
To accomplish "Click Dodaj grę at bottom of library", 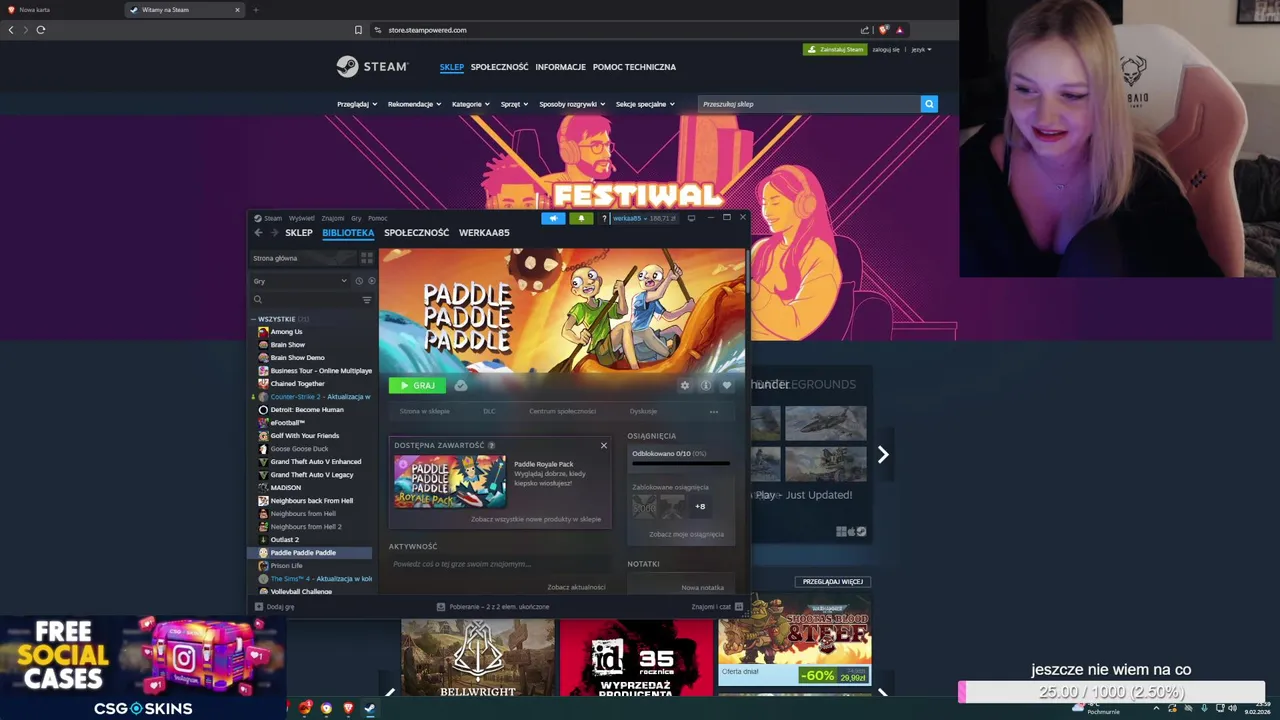I will [x=274, y=607].
